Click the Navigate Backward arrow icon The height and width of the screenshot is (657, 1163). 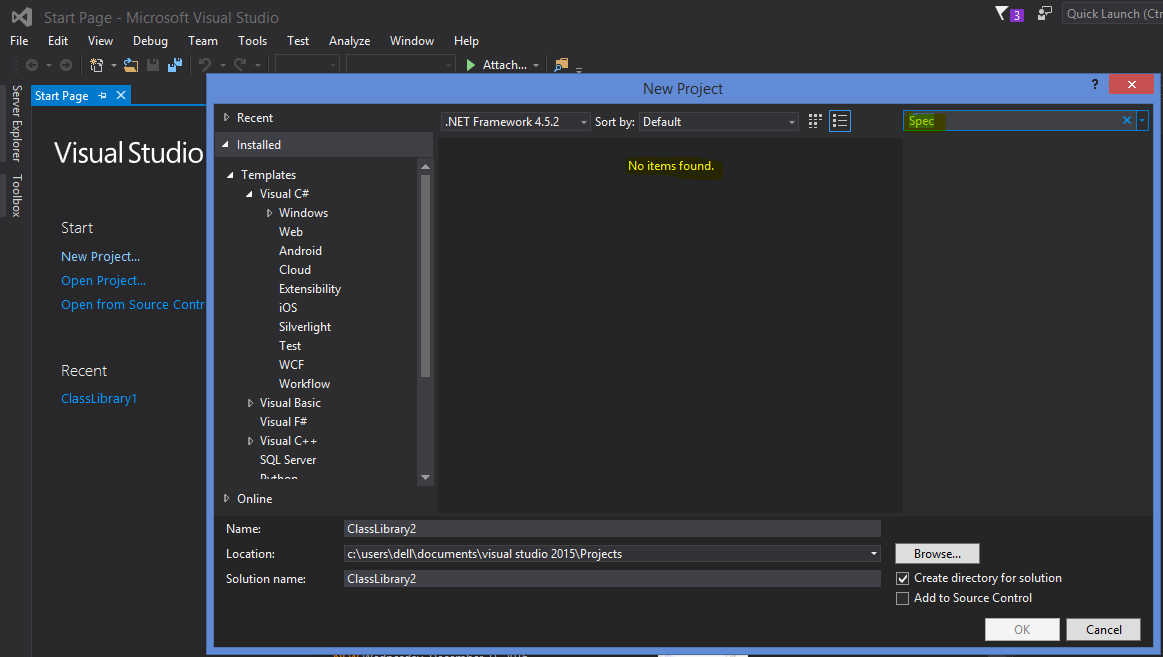[x=31, y=64]
